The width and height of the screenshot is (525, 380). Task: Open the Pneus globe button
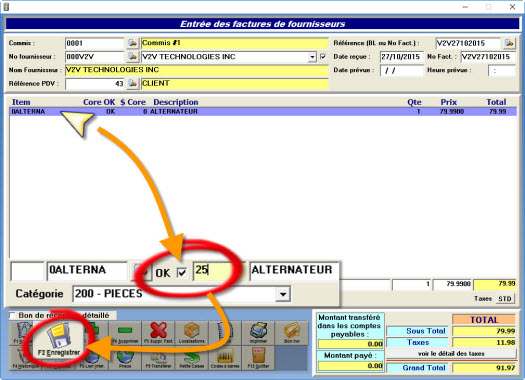125,358
